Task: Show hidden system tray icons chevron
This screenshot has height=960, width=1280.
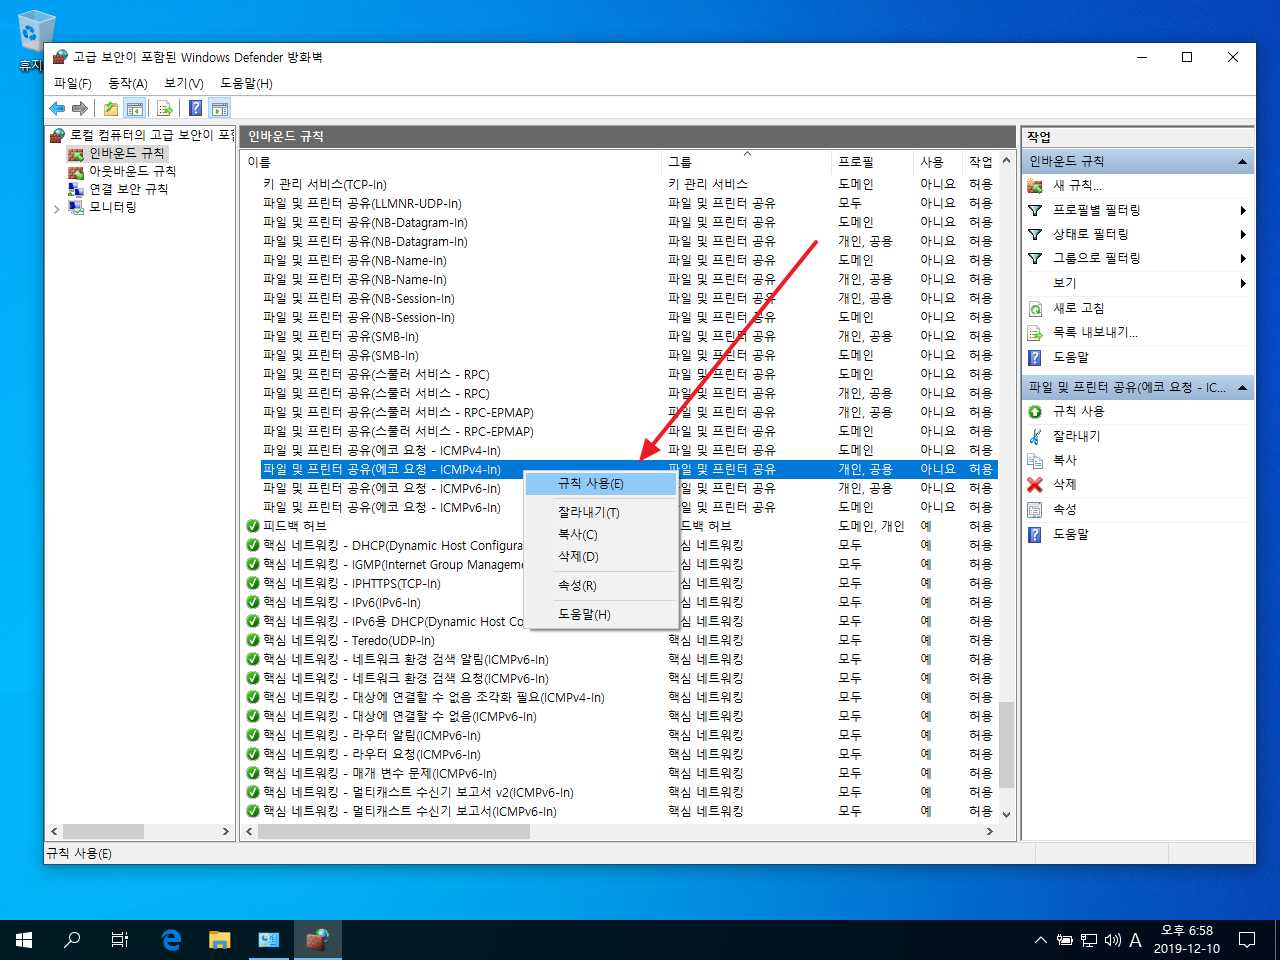Action: (x=1041, y=940)
